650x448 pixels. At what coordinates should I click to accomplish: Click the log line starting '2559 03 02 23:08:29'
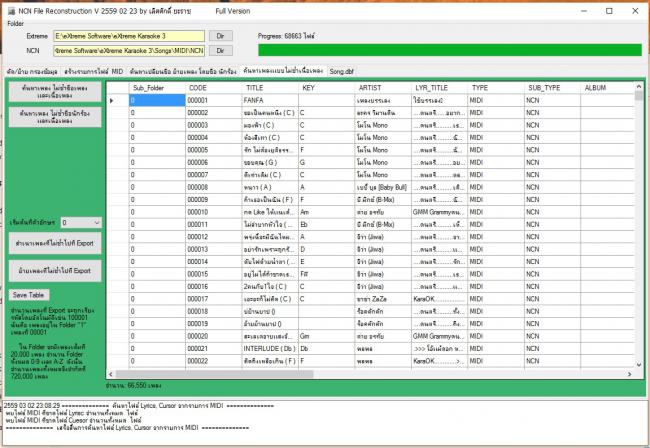click(138, 405)
